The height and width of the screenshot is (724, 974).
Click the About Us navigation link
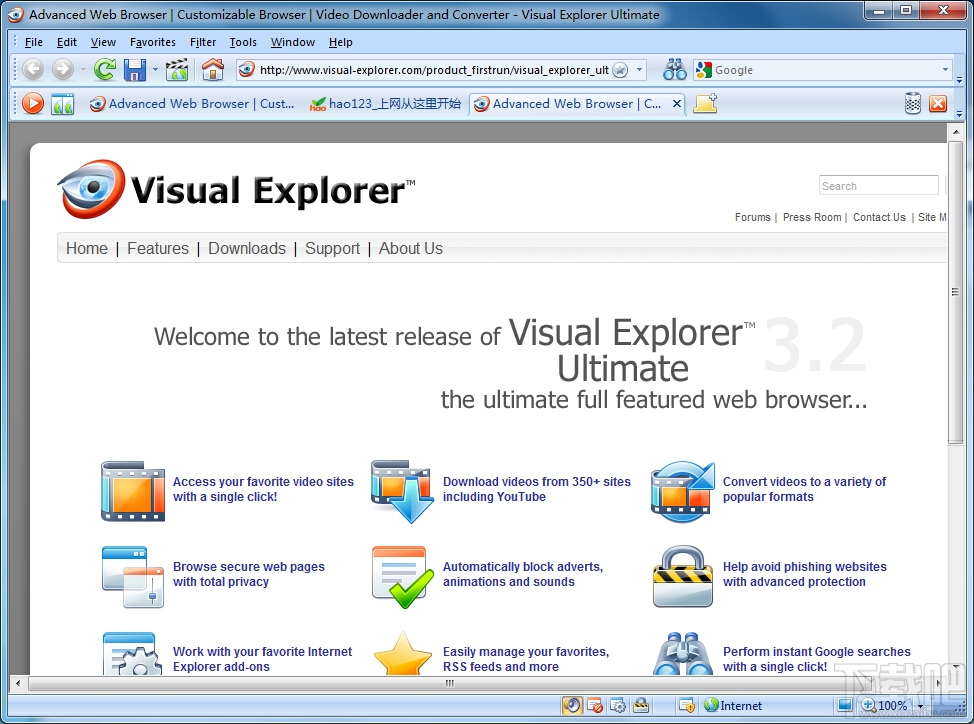click(x=411, y=248)
